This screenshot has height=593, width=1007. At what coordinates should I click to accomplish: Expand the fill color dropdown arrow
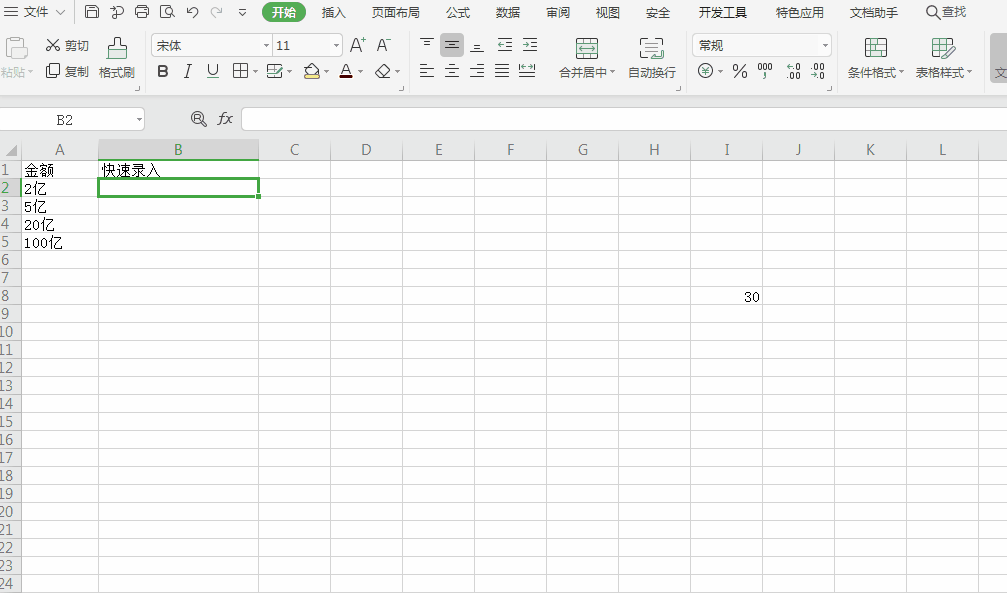coord(326,71)
